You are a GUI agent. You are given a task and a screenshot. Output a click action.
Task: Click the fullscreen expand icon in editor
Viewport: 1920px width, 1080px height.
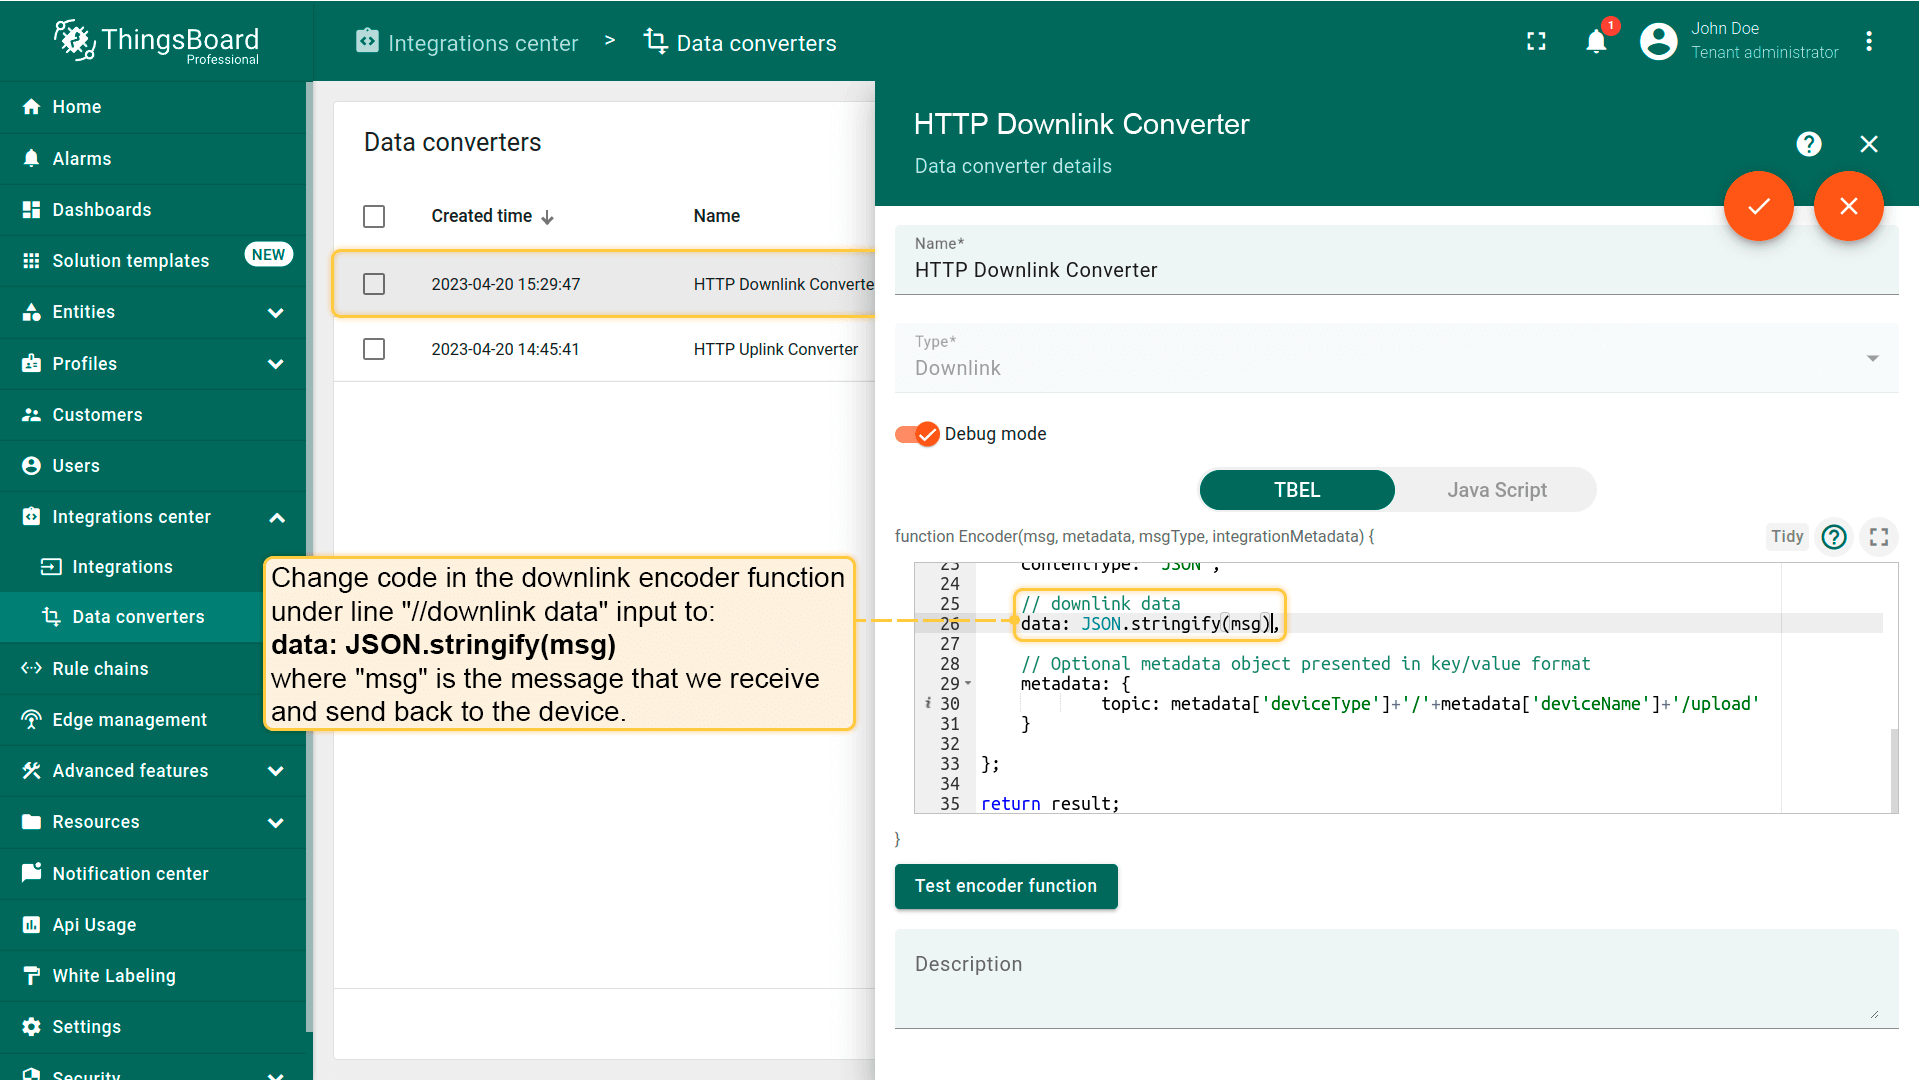[x=1879, y=537]
